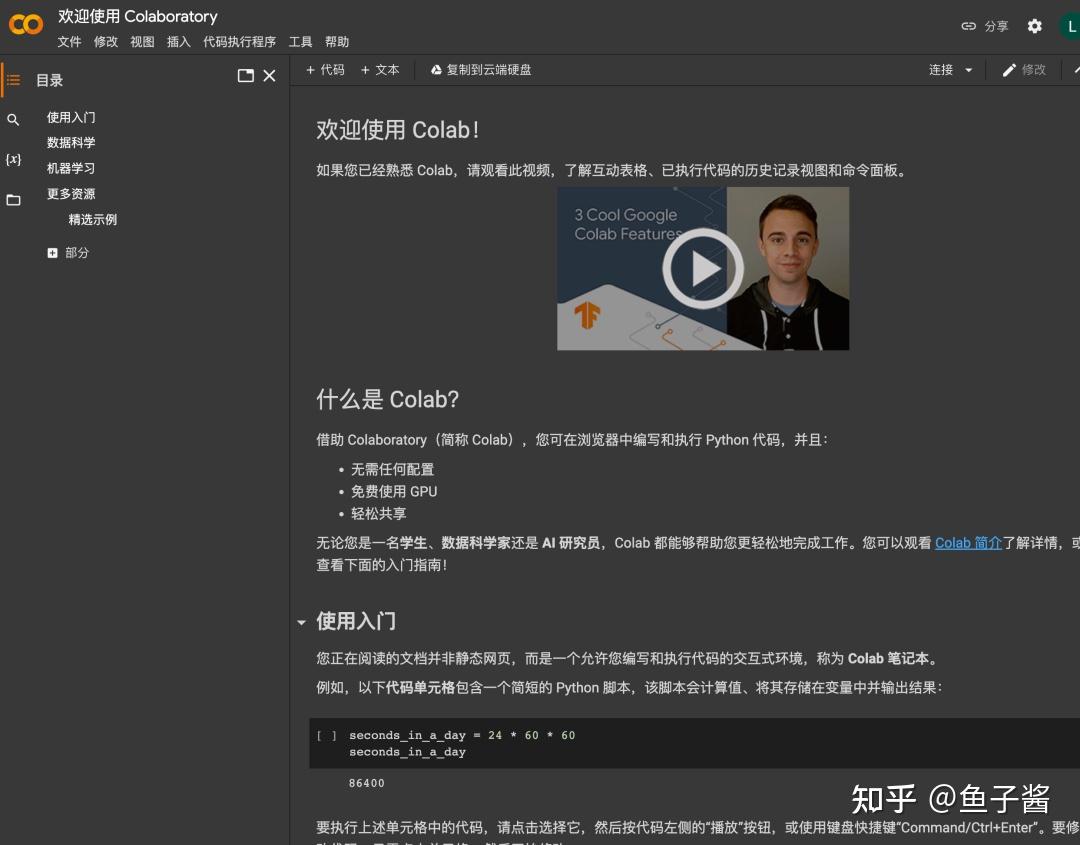This screenshot has height=845, width=1080.
Task: Click the 连接 button
Action: (941, 70)
